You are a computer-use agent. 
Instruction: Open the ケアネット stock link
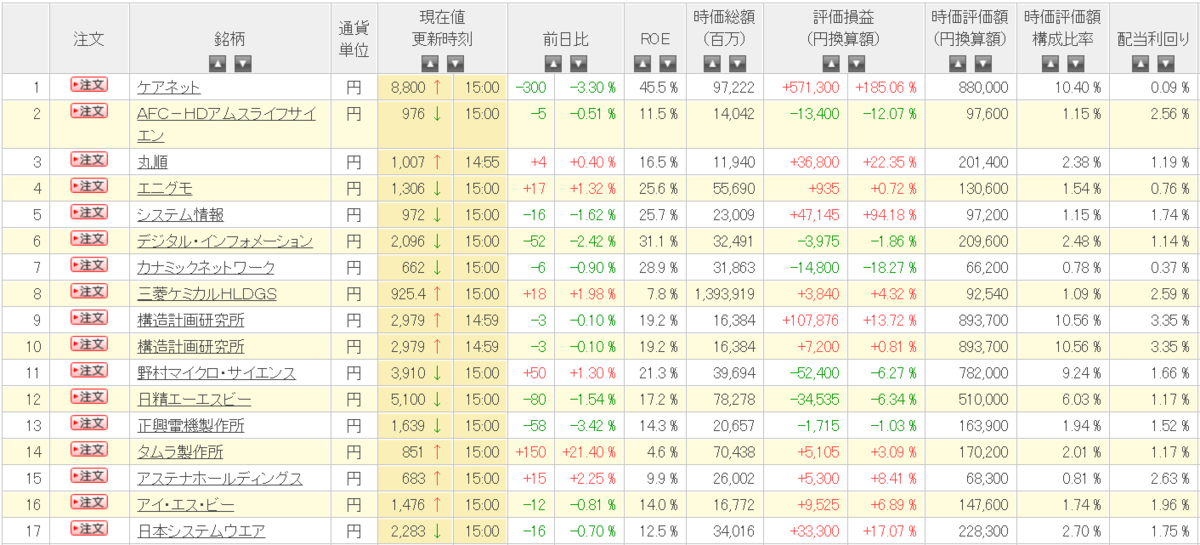pos(168,88)
